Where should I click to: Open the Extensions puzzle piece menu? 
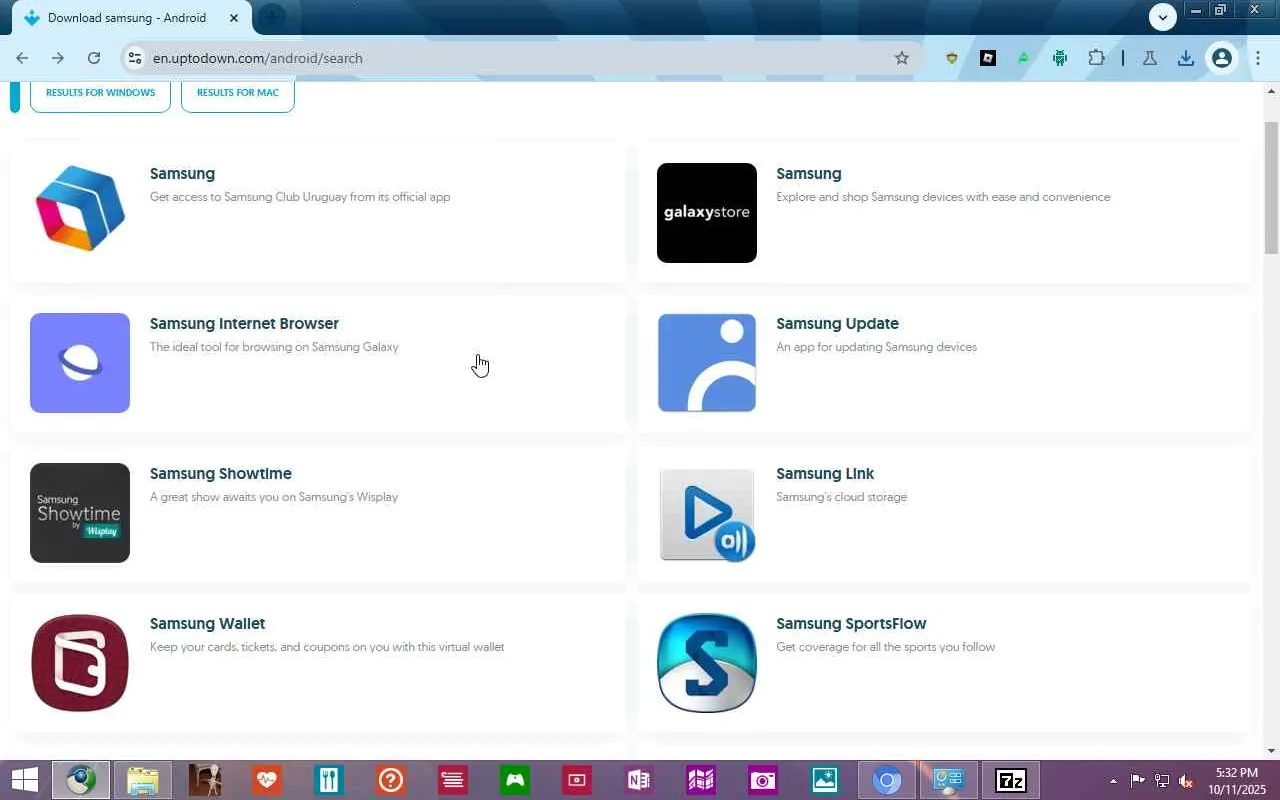pyautogui.click(x=1097, y=58)
